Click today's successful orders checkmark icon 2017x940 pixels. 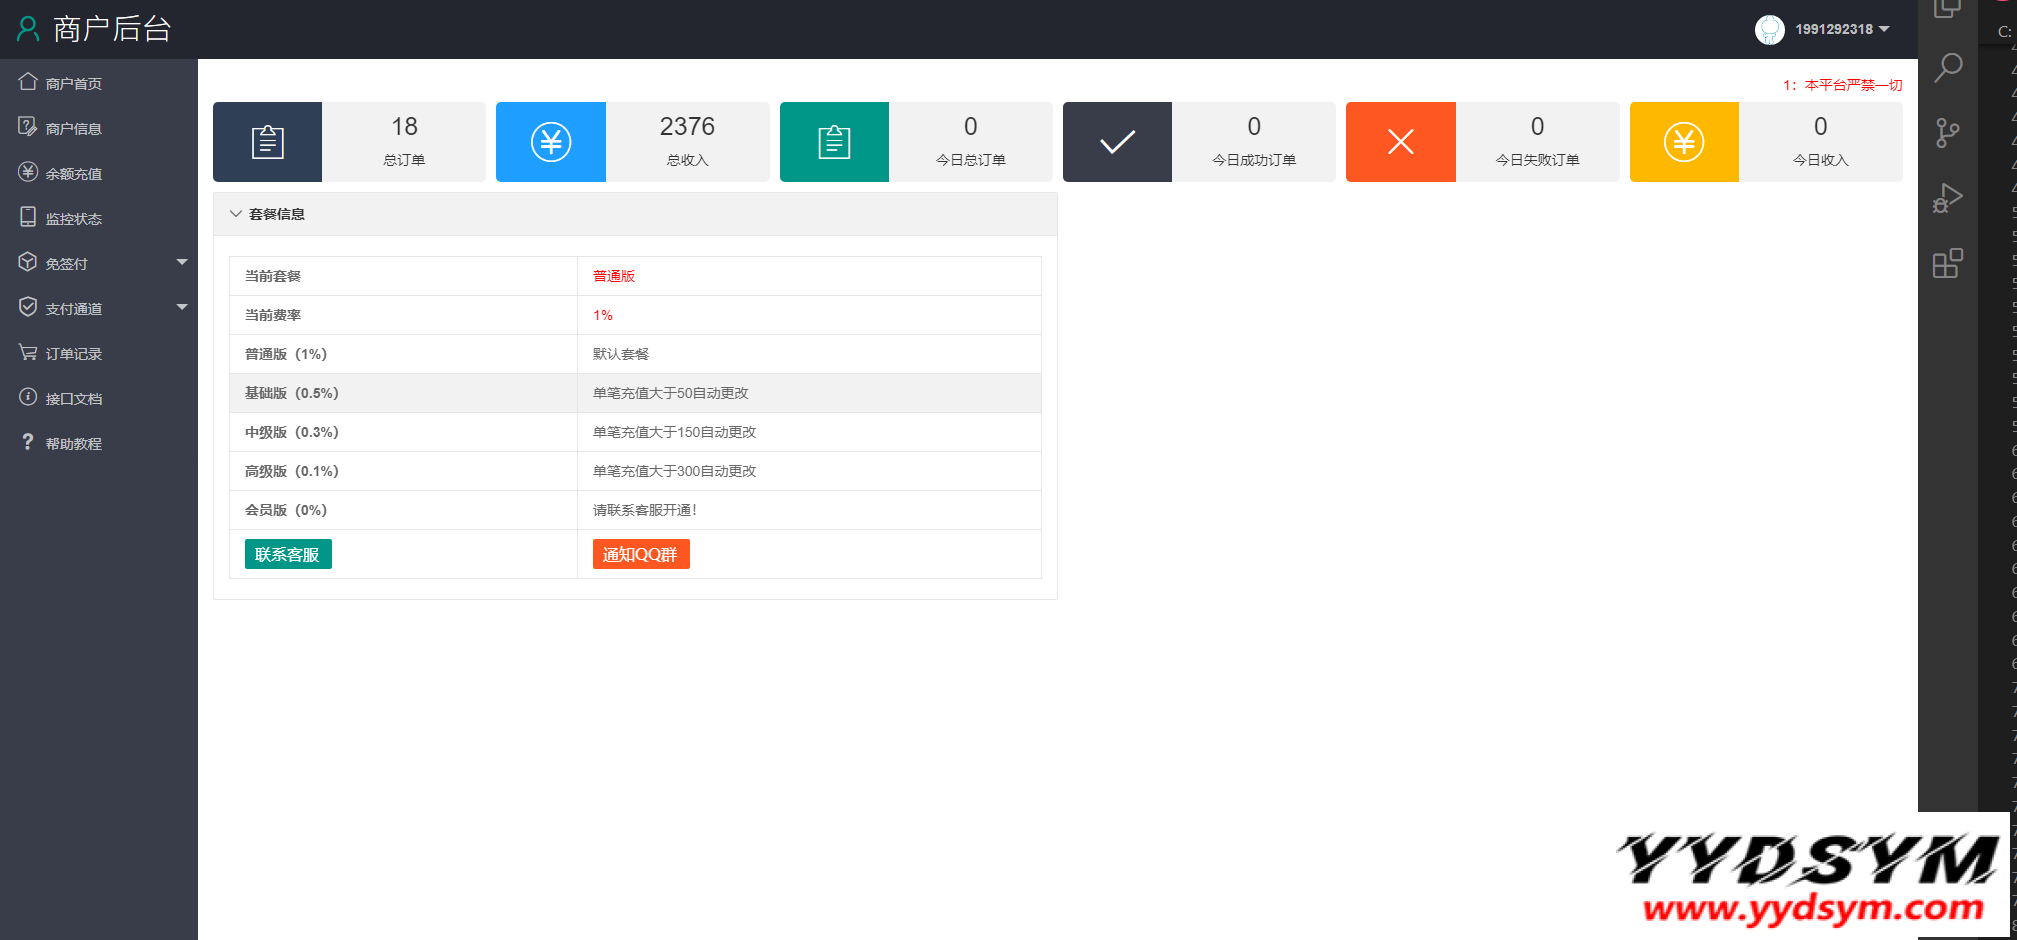[1117, 142]
